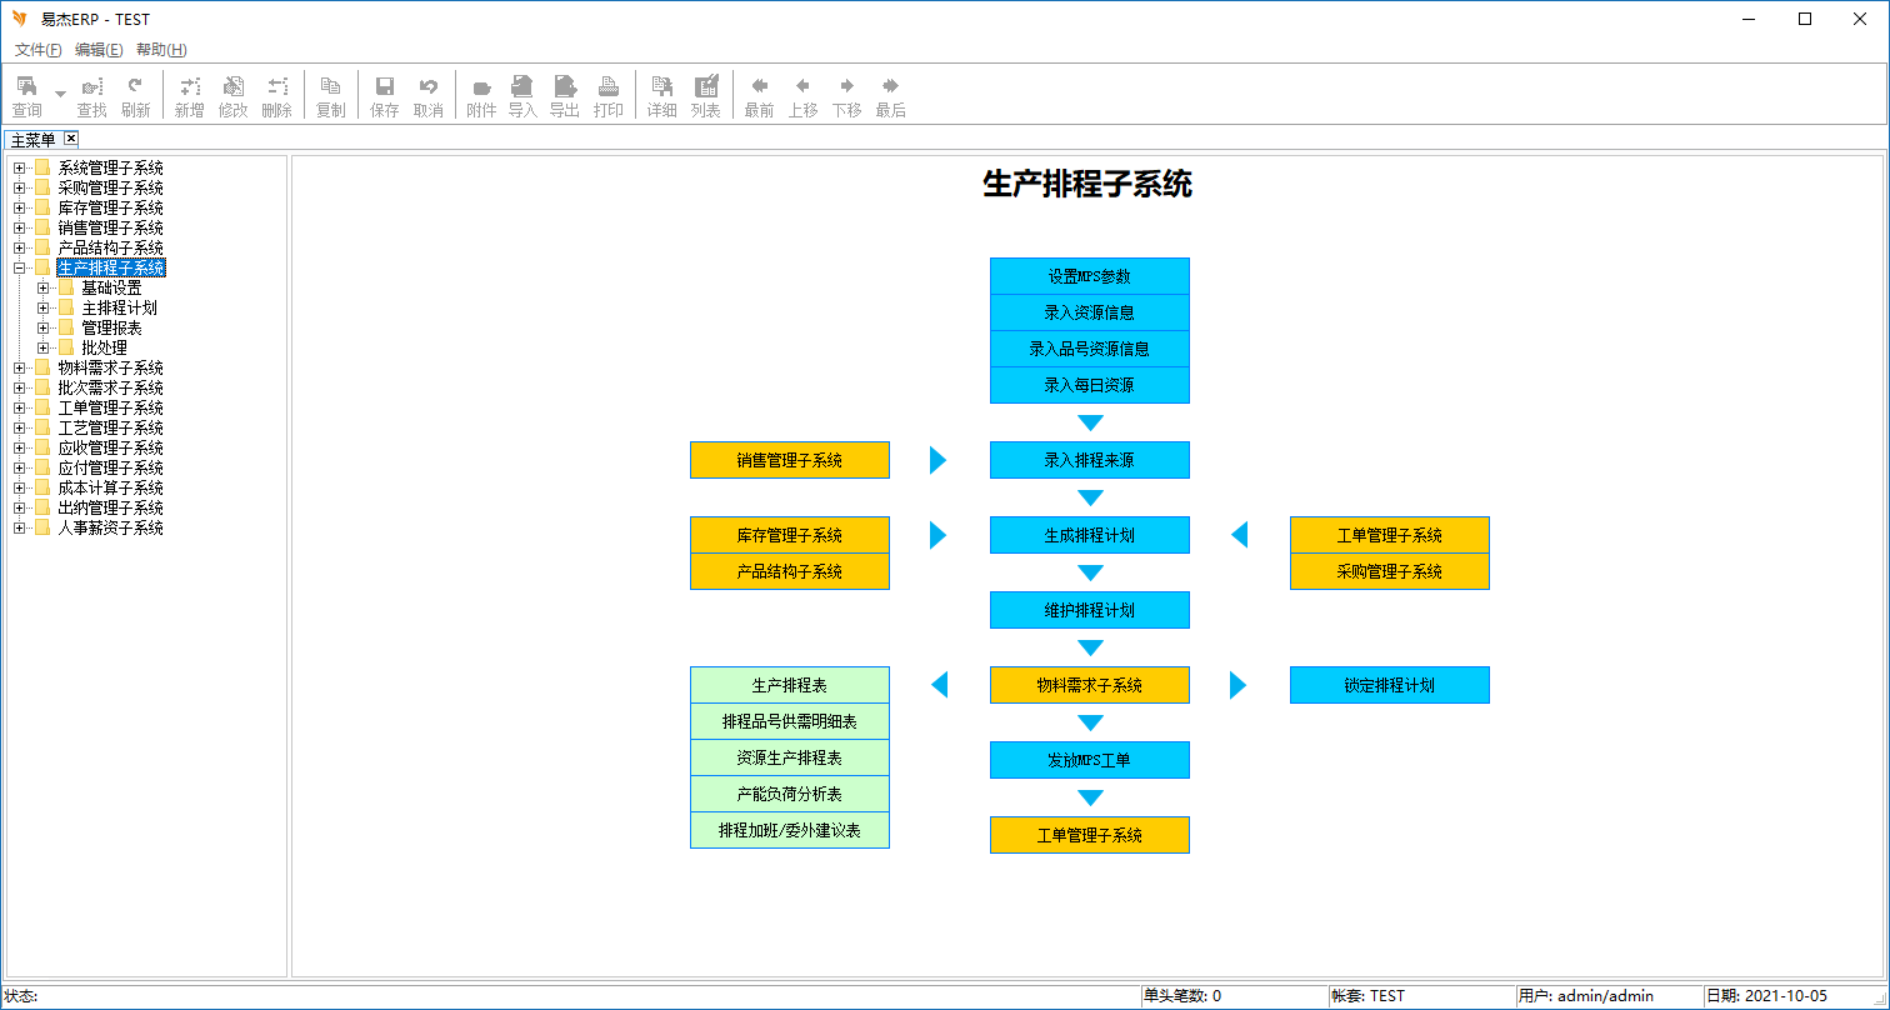Go to yellow 采购管理子系统 flowchart box
The width and height of the screenshot is (1890, 1010).
click(x=1390, y=572)
